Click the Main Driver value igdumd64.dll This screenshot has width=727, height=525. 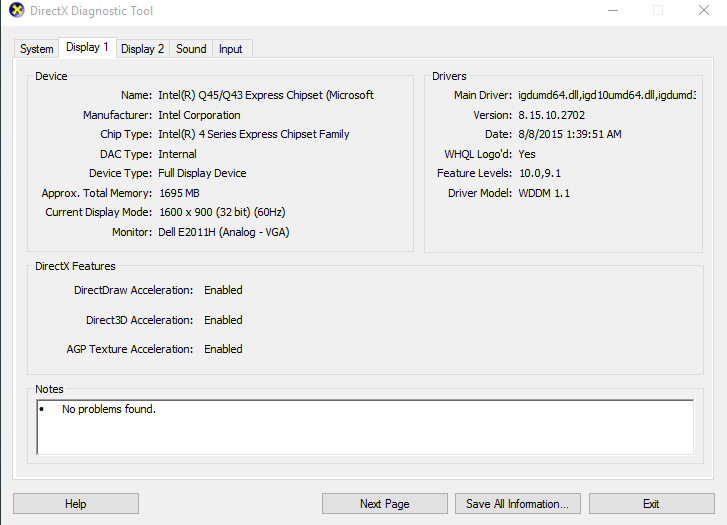[x=607, y=95]
